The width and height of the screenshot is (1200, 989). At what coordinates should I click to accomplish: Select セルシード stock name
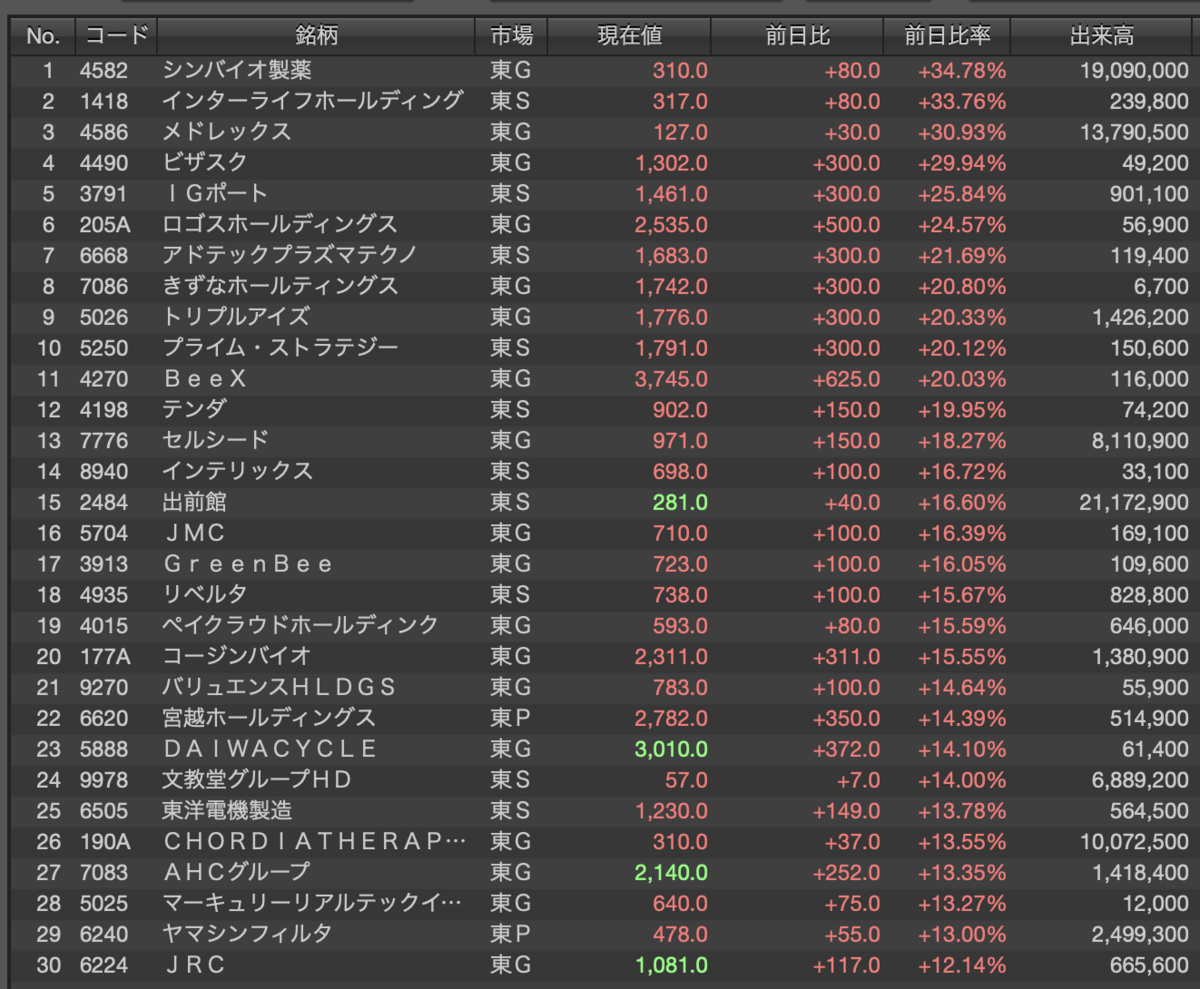point(215,440)
